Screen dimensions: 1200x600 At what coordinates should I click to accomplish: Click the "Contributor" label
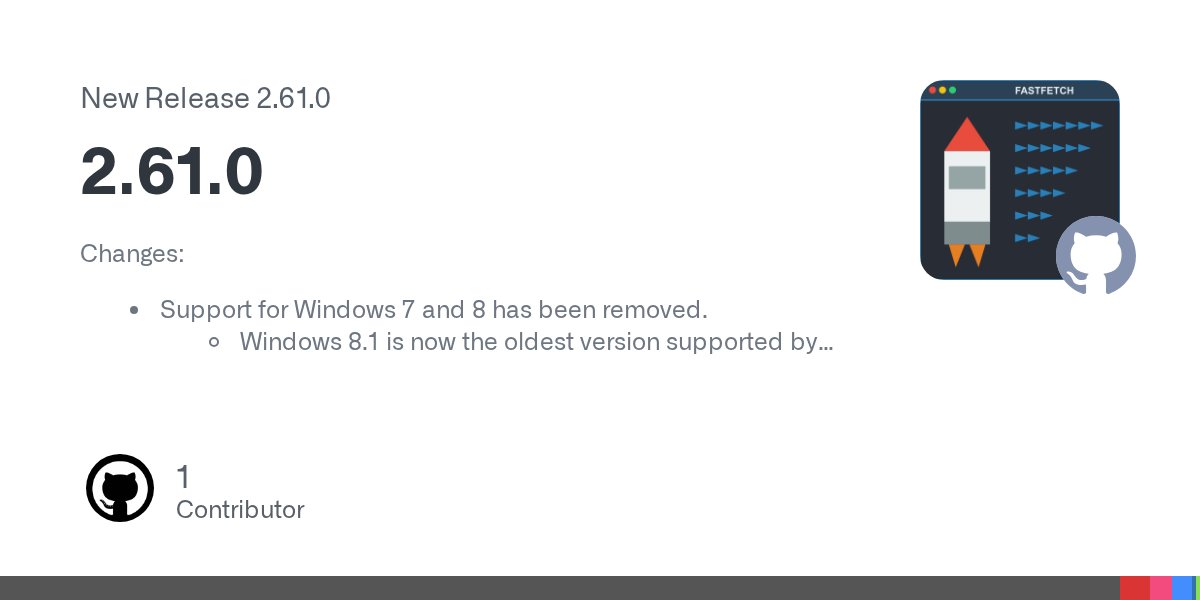(x=240, y=509)
